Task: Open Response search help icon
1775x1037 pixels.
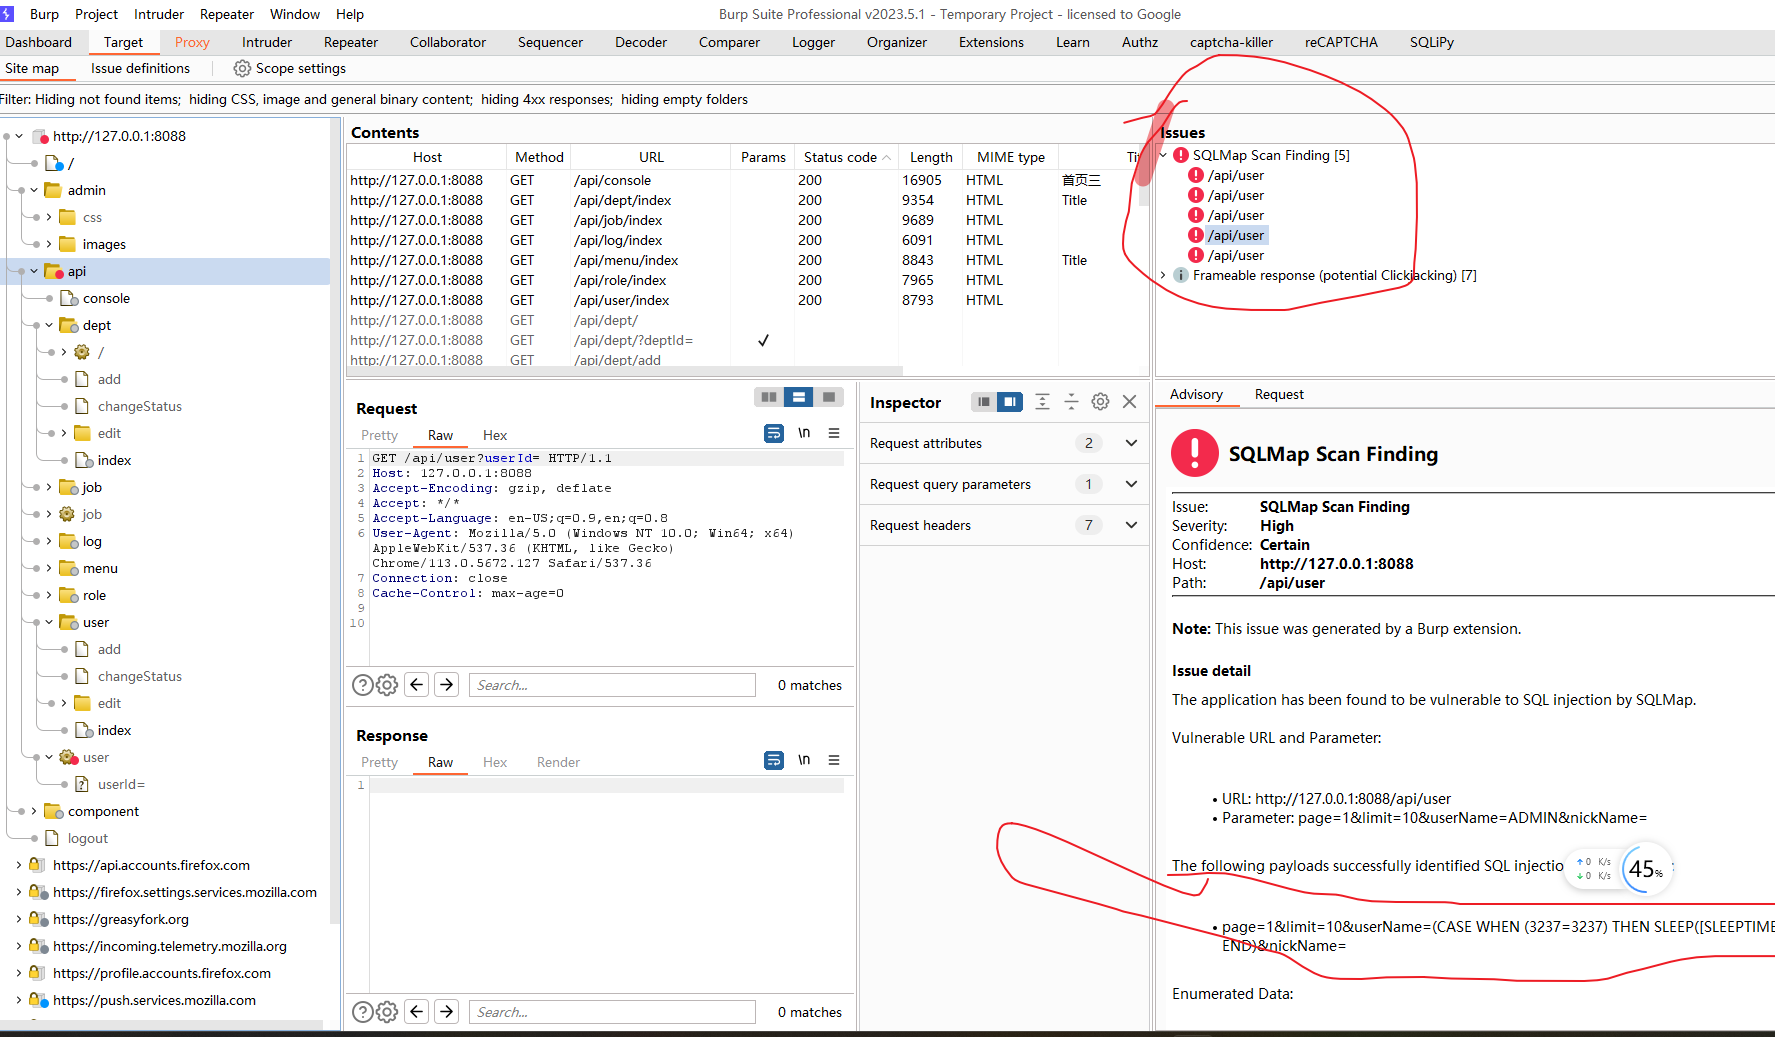Action: pos(362,1012)
